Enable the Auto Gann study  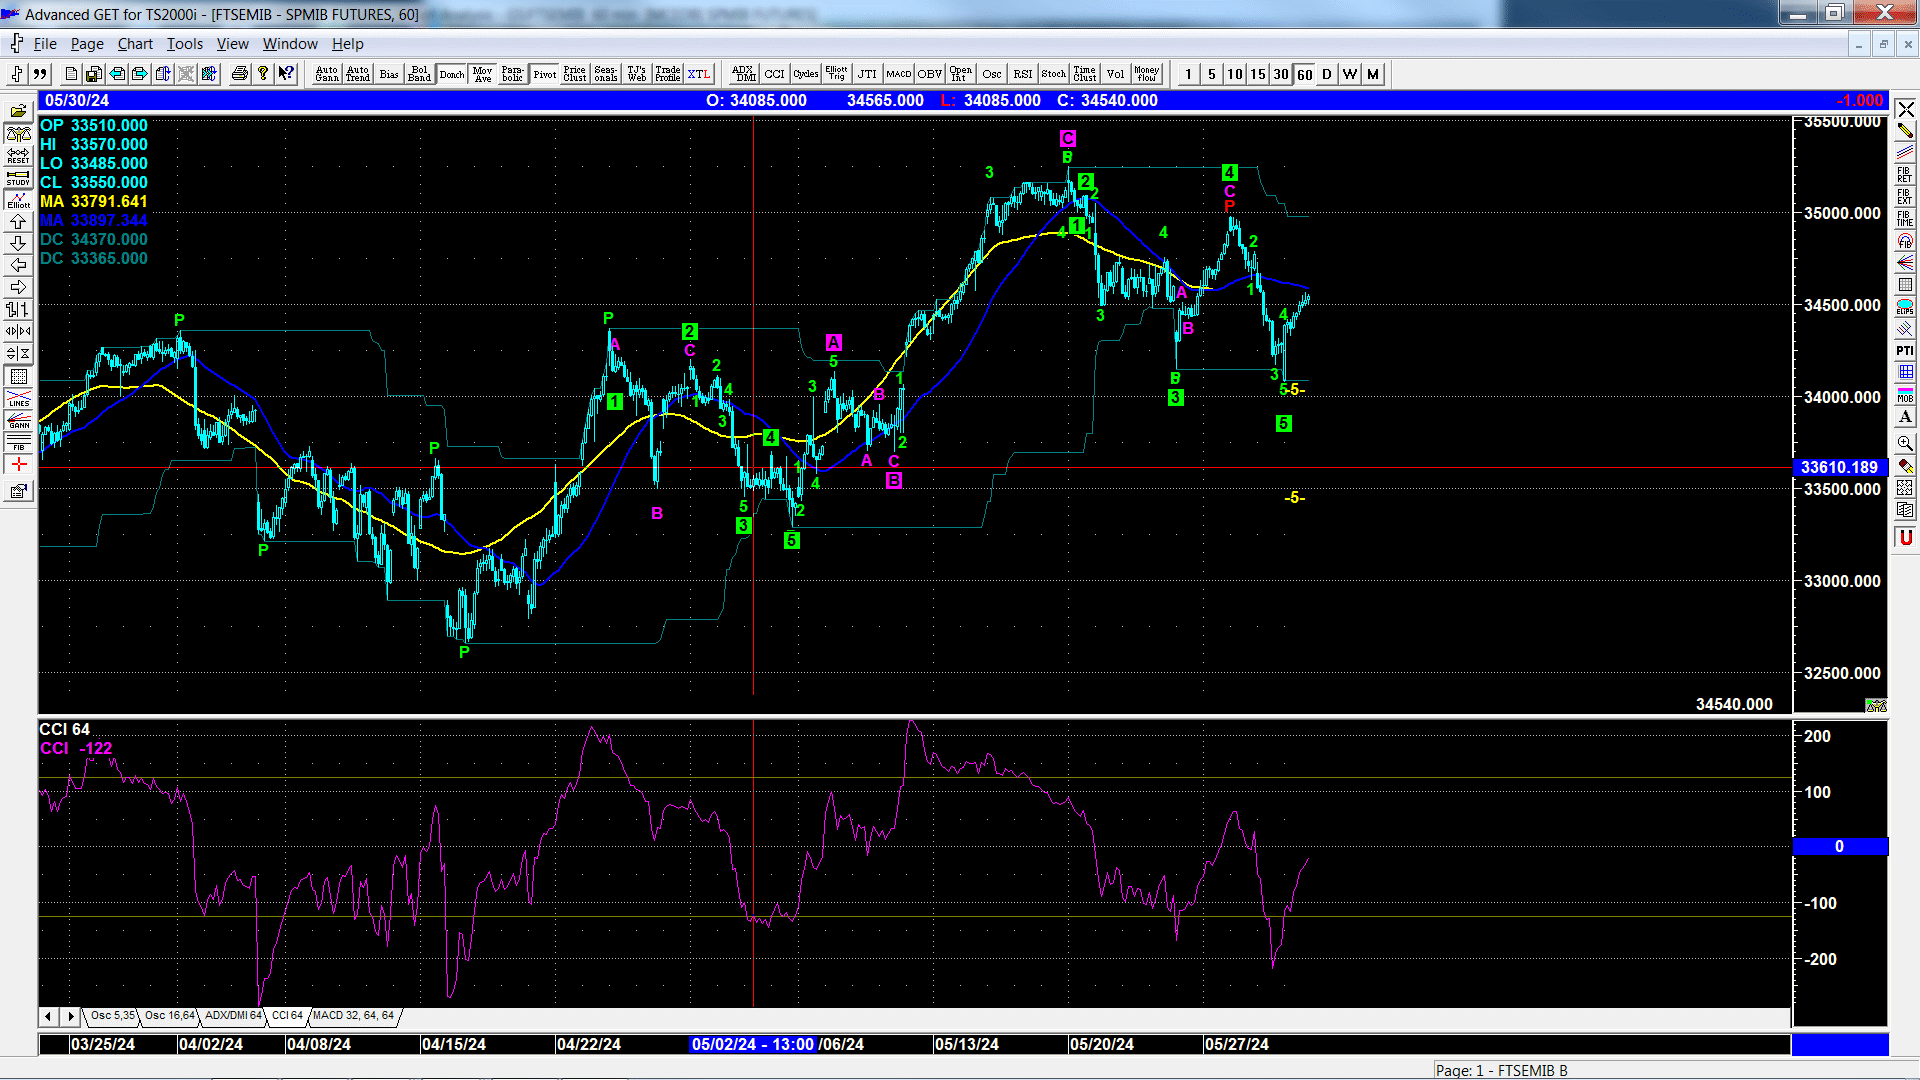[327, 74]
